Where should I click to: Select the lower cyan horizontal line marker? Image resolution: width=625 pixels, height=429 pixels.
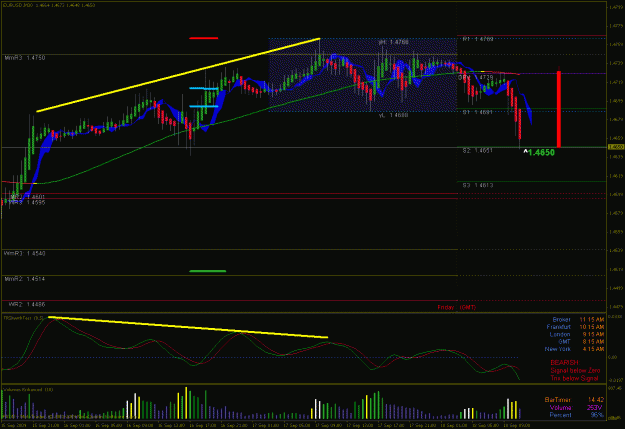pos(204,106)
